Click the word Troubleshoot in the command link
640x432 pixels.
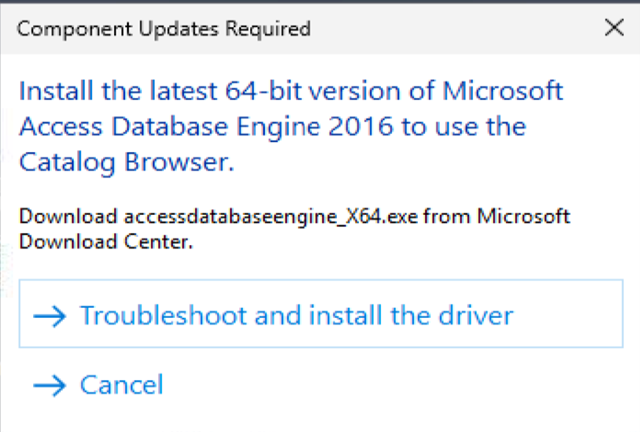(163, 317)
